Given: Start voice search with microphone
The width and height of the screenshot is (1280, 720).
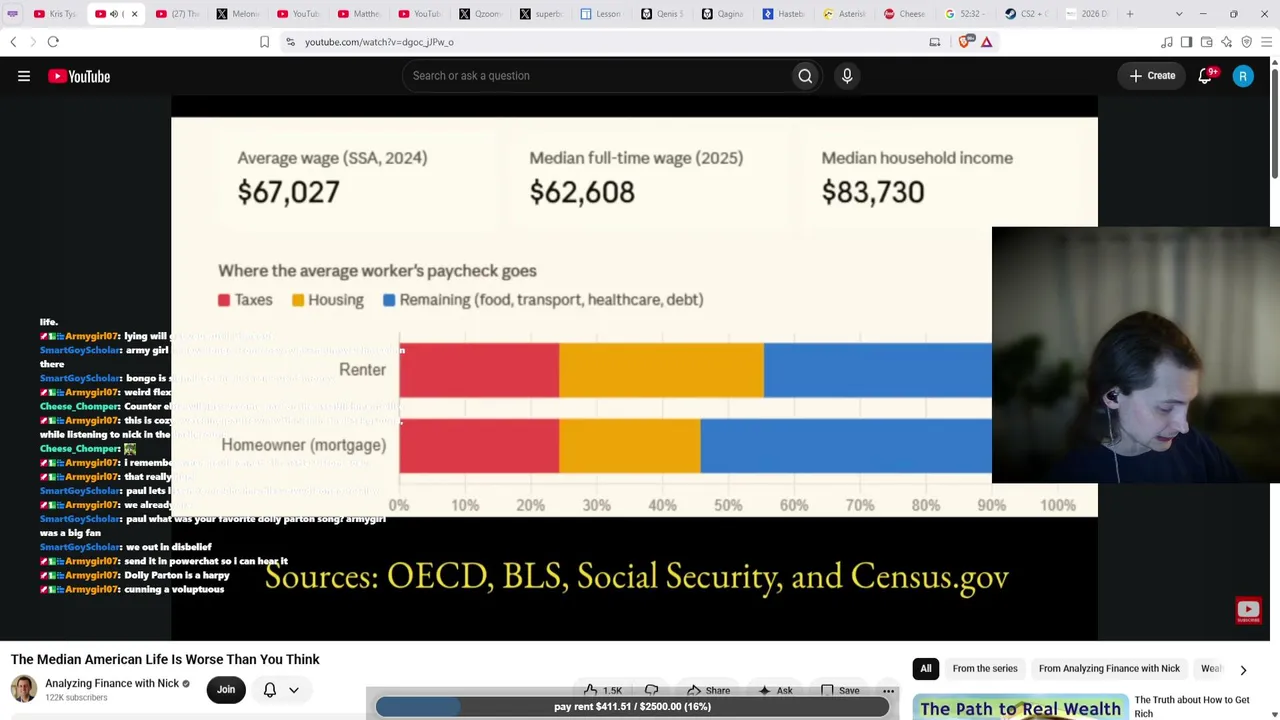Looking at the screenshot, I should click(847, 76).
